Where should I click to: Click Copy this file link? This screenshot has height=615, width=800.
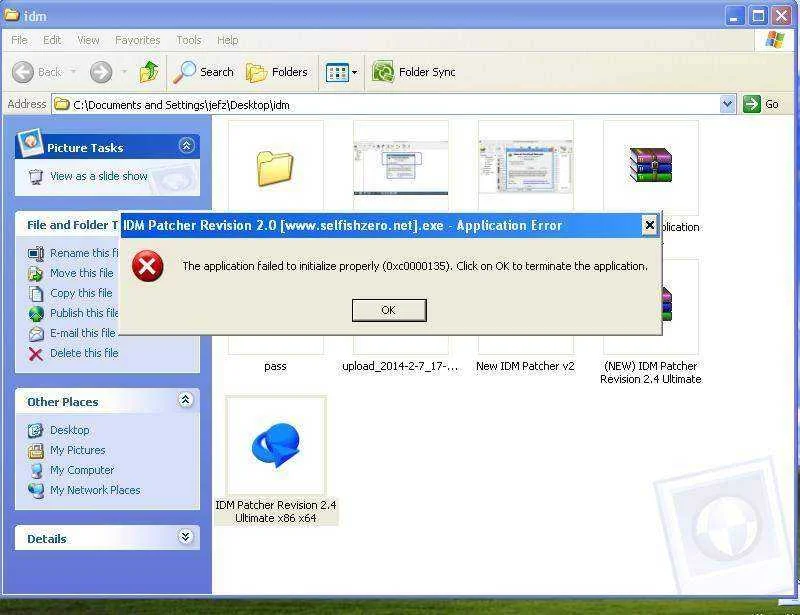pyautogui.click(x=81, y=293)
